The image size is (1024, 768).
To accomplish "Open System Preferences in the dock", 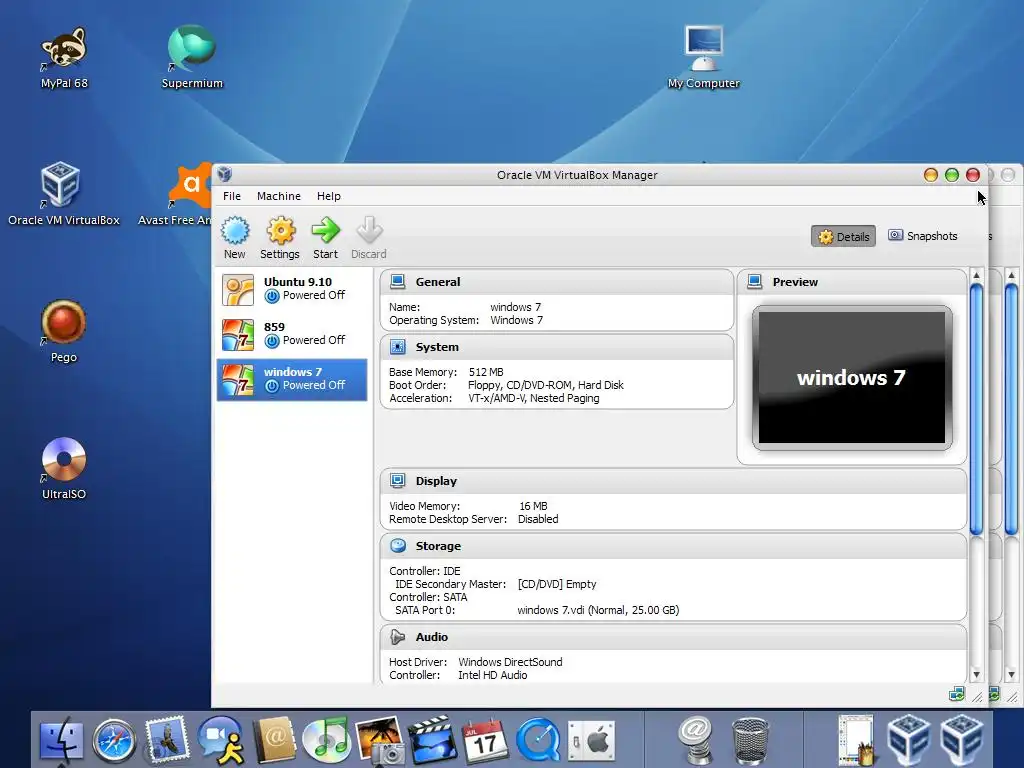I will (591, 741).
